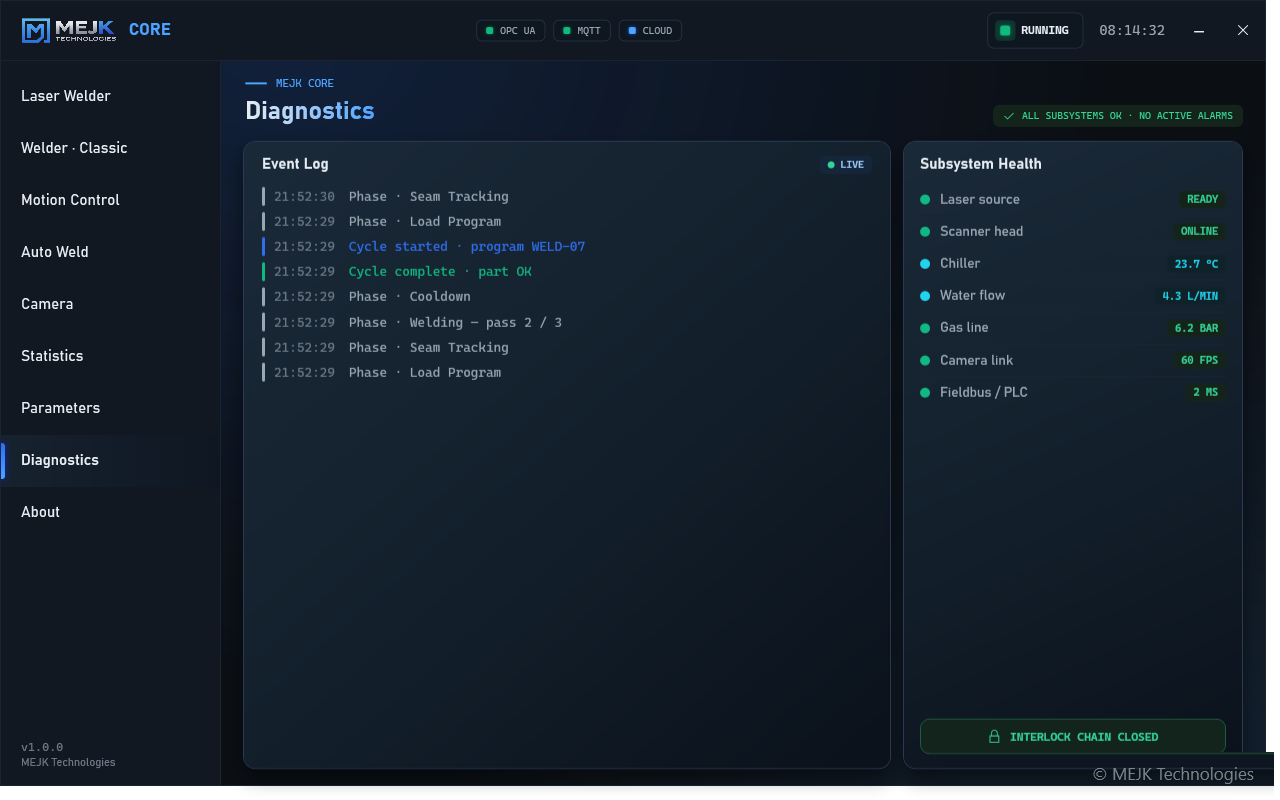Click the Water flow status dot
This screenshot has height=800, width=1280.
(x=925, y=296)
